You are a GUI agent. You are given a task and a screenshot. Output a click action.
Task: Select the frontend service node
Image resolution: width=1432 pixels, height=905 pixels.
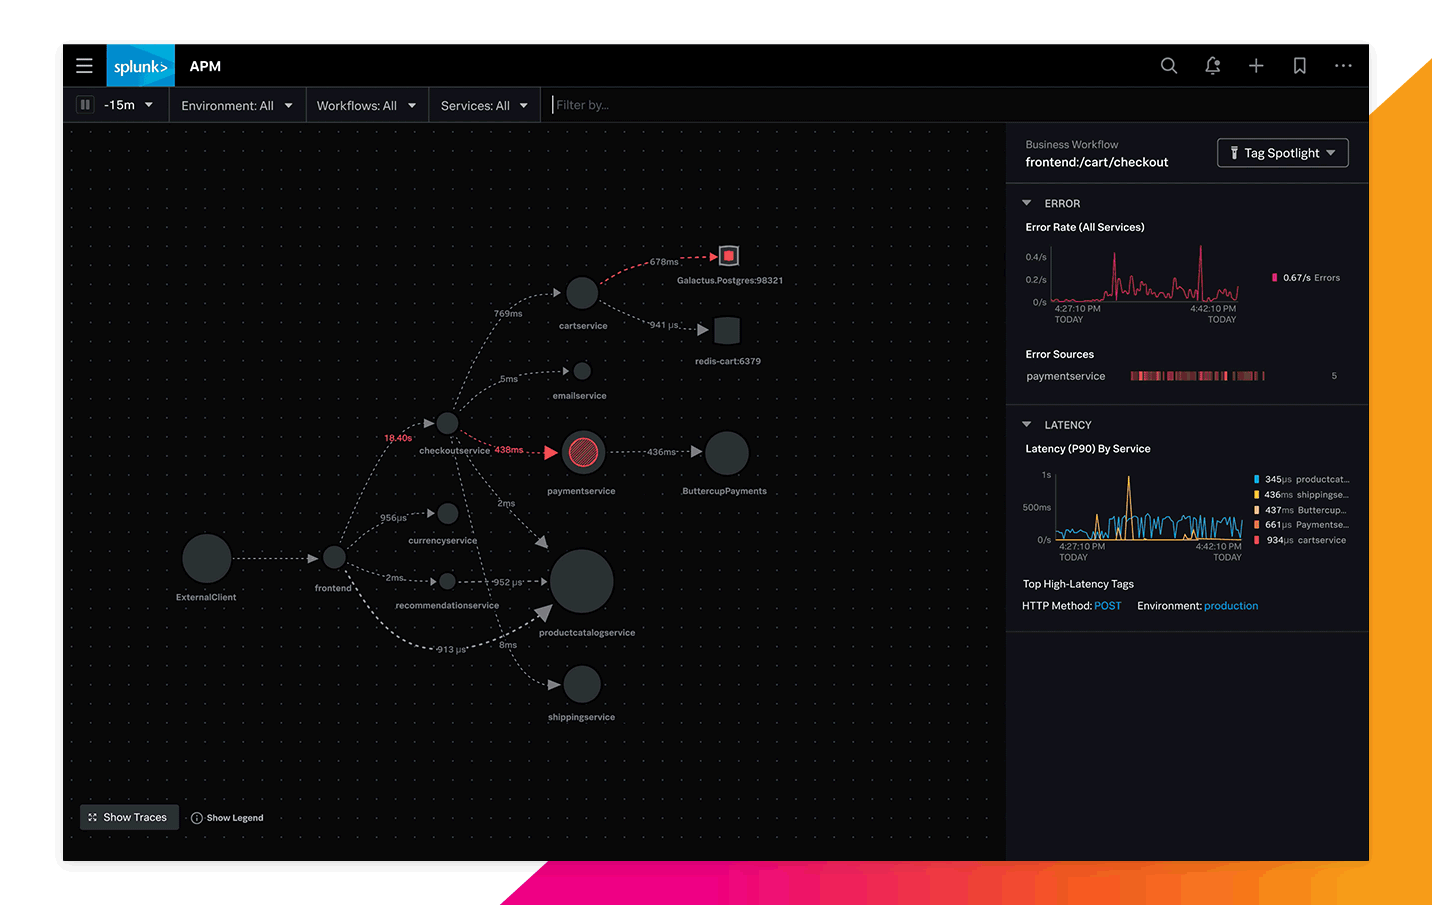point(334,557)
